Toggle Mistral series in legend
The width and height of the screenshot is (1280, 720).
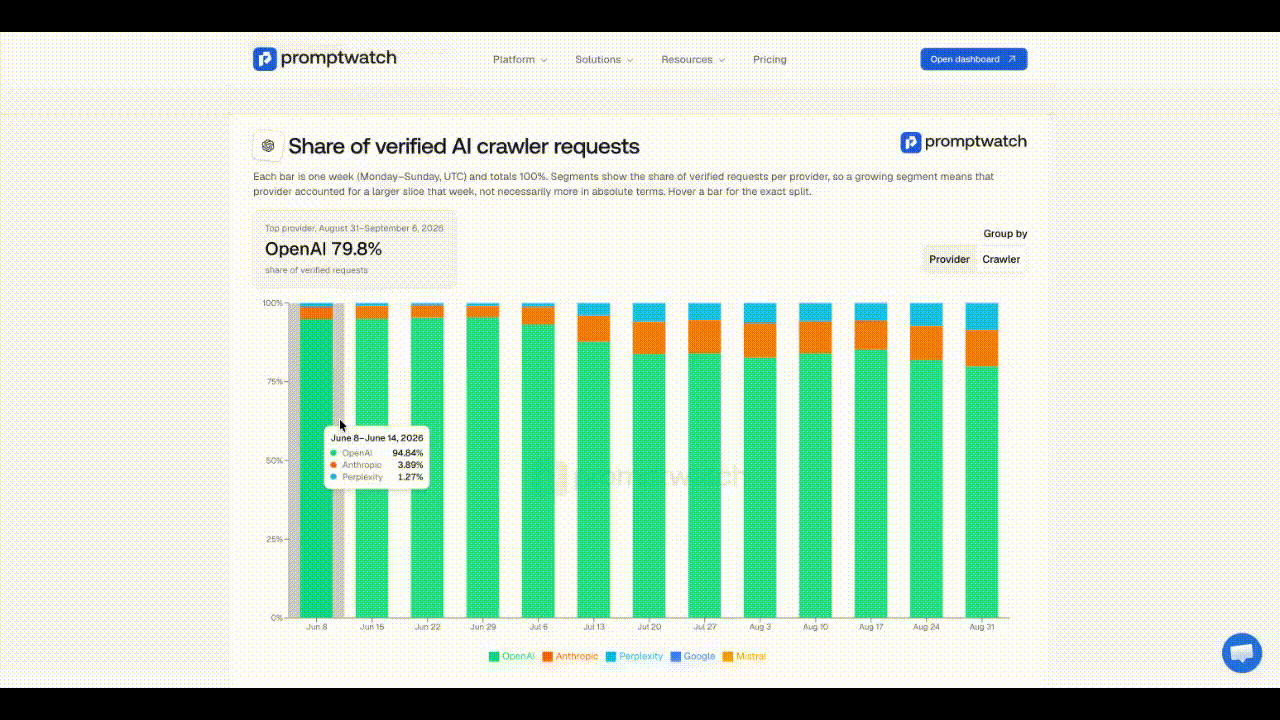click(744, 656)
